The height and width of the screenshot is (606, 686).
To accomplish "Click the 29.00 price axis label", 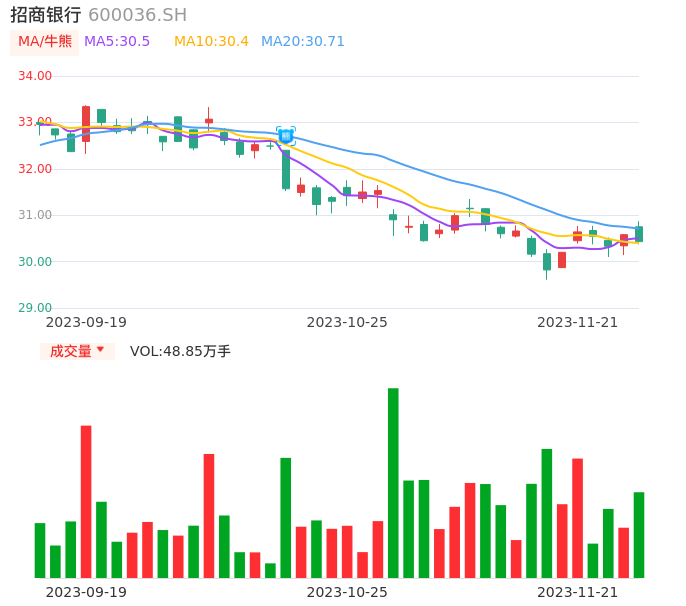I will pos(35,308).
